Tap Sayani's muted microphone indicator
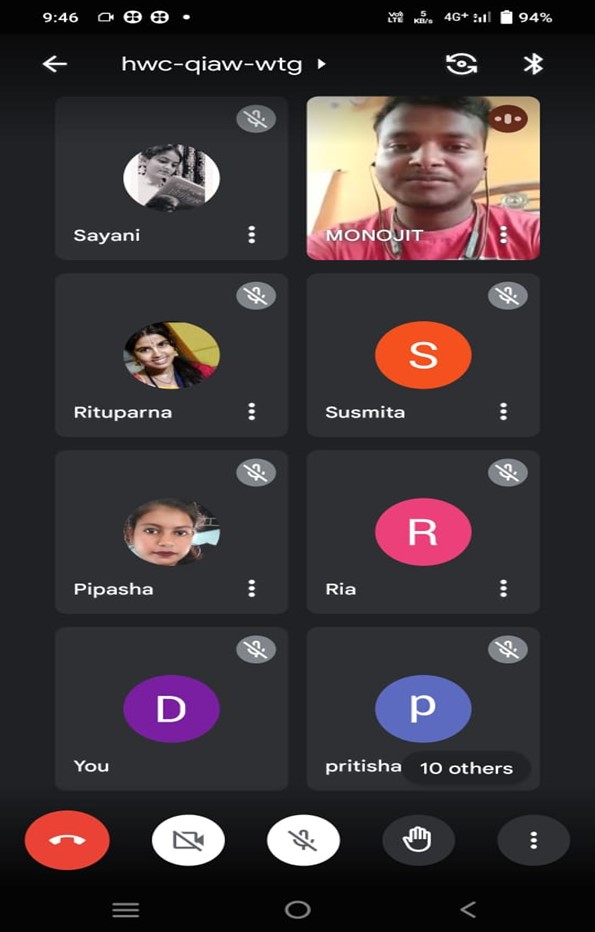This screenshot has height=932, width=595. click(x=256, y=119)
